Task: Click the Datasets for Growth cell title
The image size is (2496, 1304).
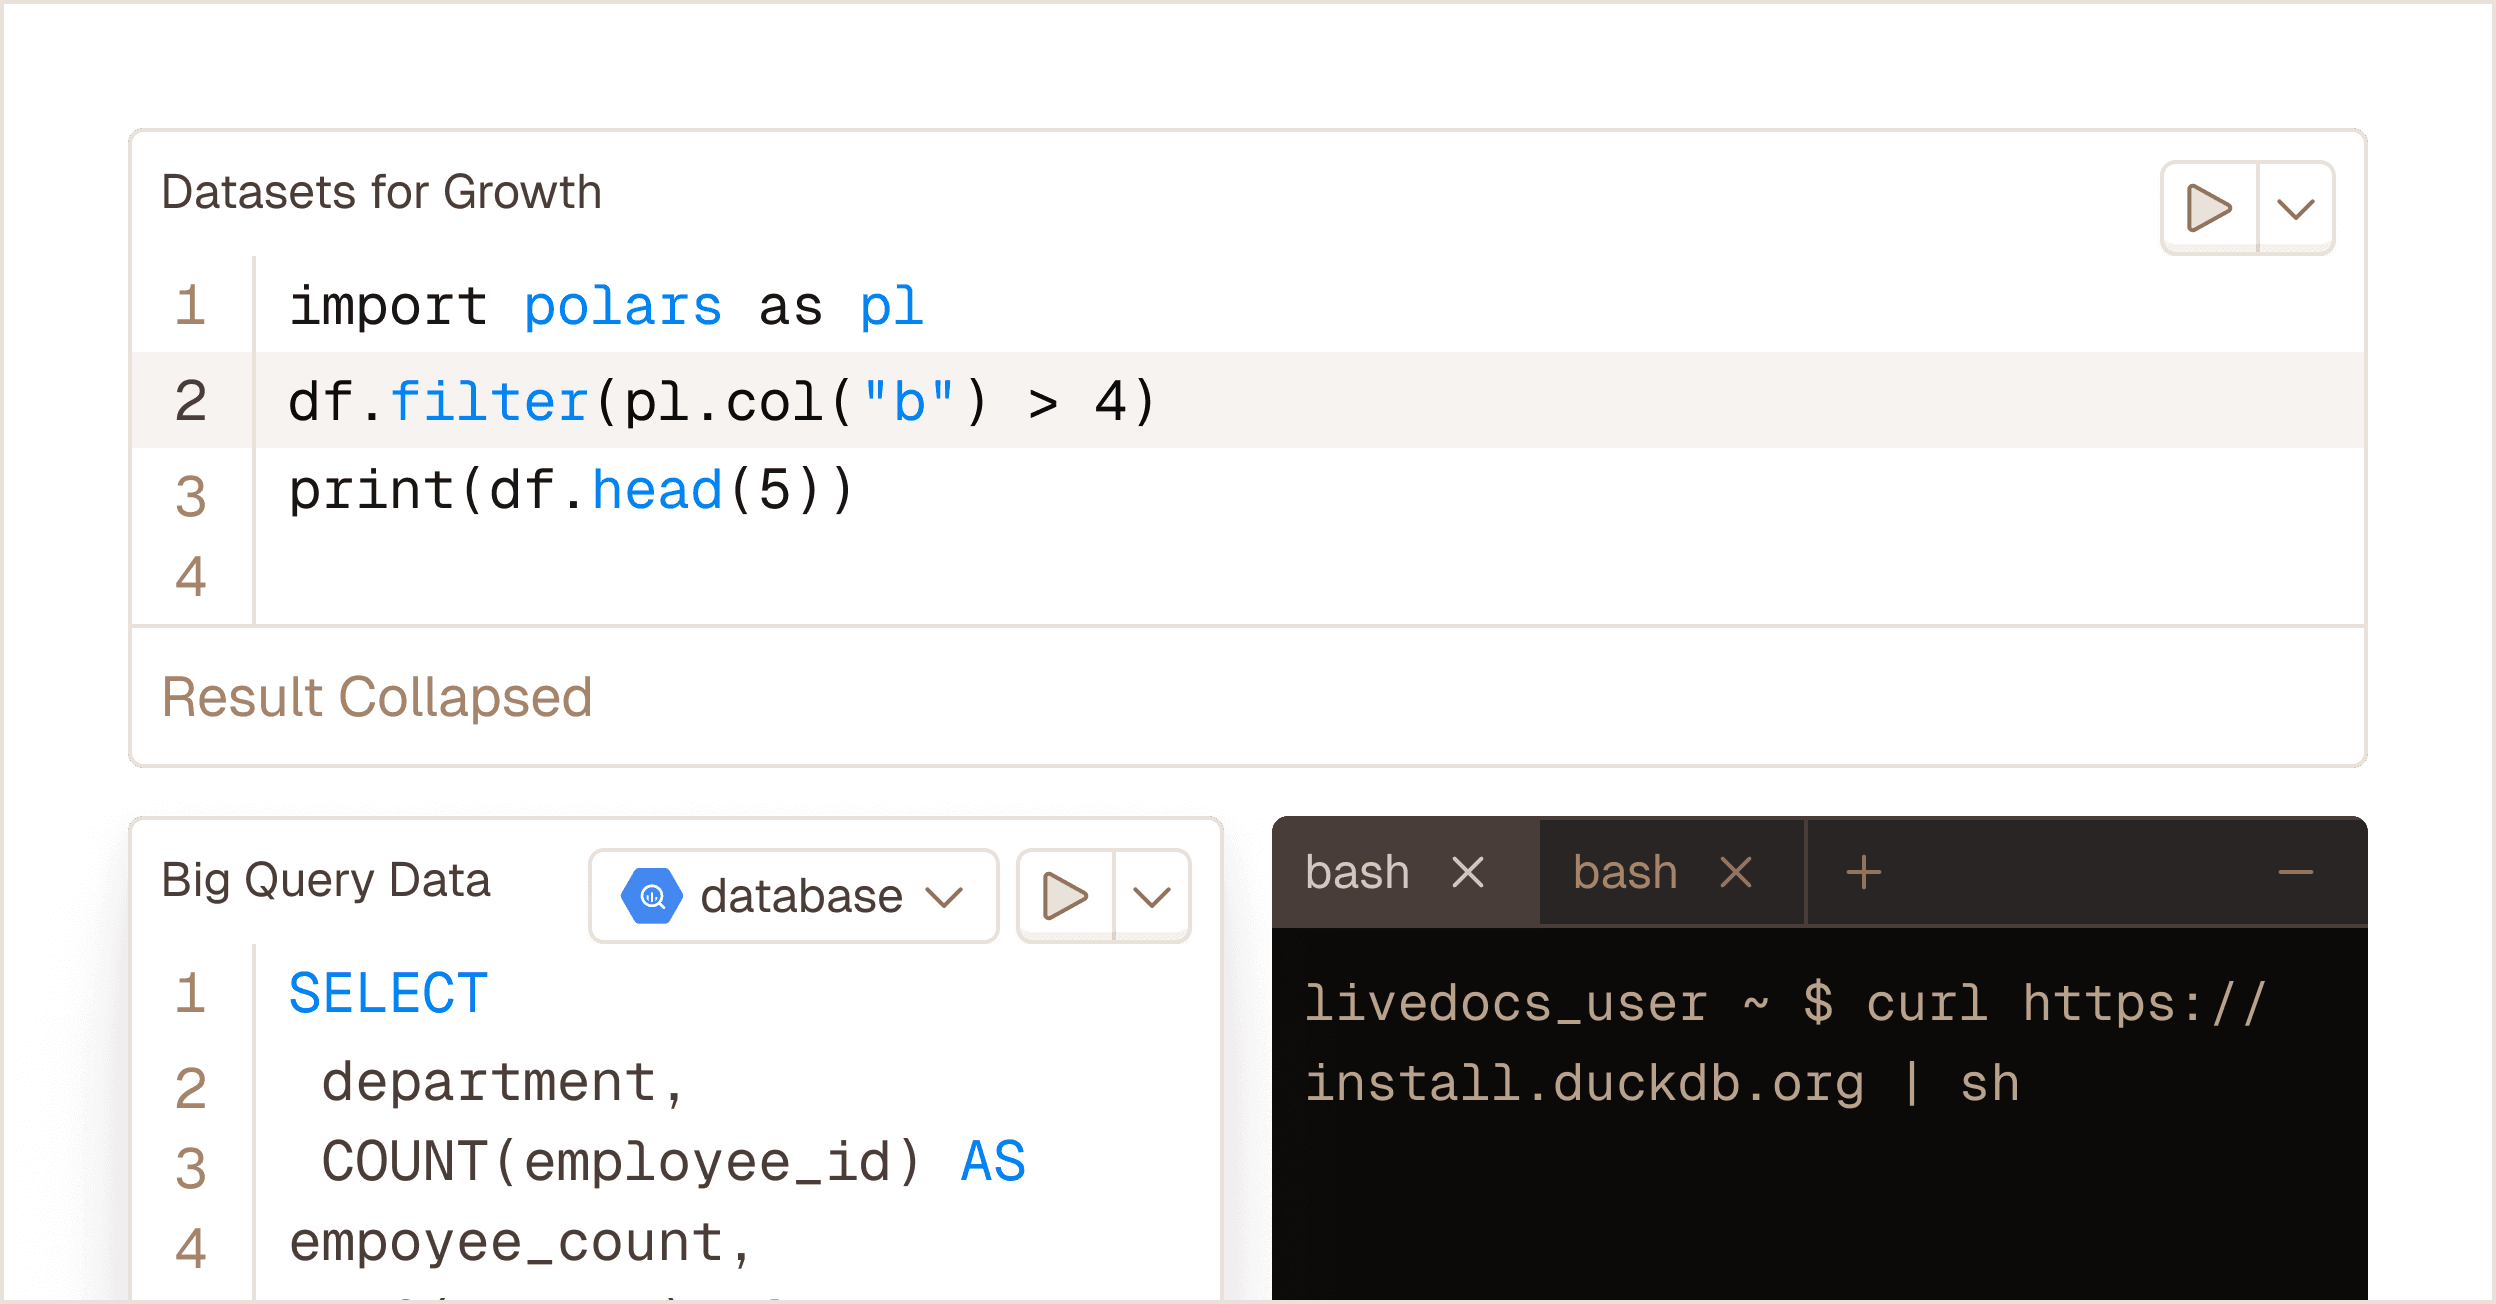Action: (x=382, y=191)
